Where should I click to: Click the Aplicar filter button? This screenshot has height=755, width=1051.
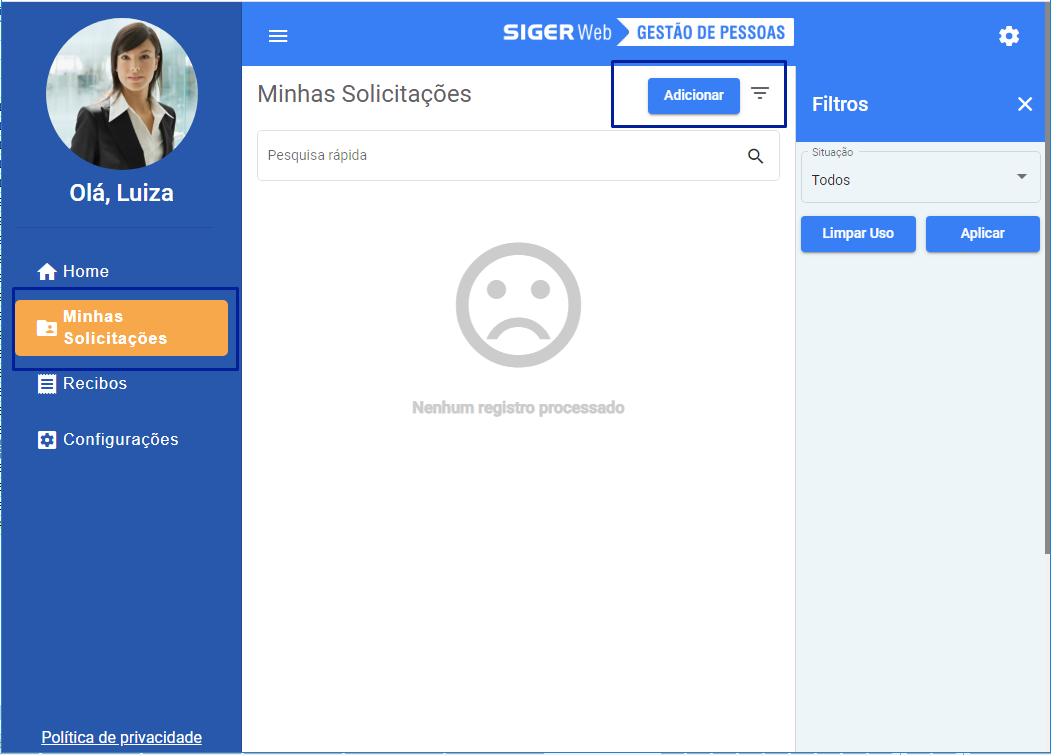coord(983,234)
